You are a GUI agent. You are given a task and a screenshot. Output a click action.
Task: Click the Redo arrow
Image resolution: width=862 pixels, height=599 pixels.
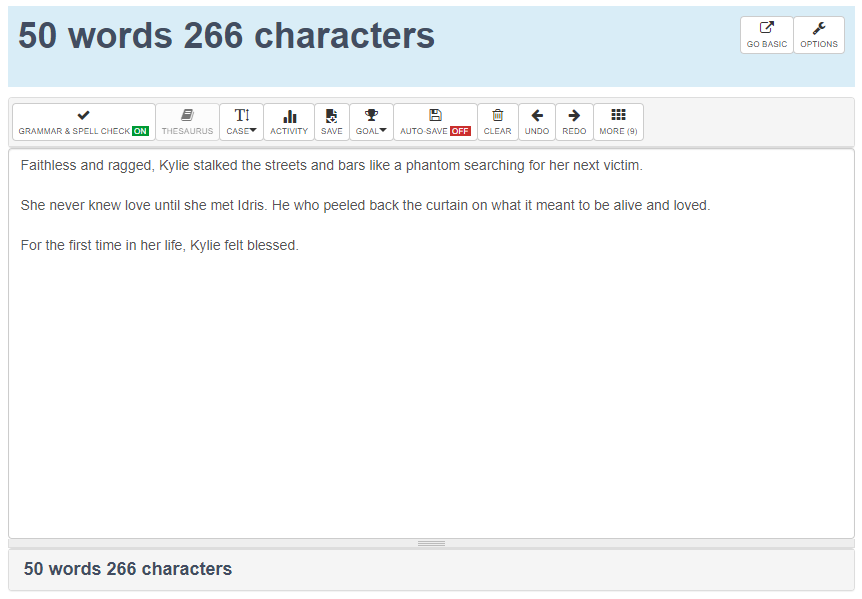tap(574, 122)
